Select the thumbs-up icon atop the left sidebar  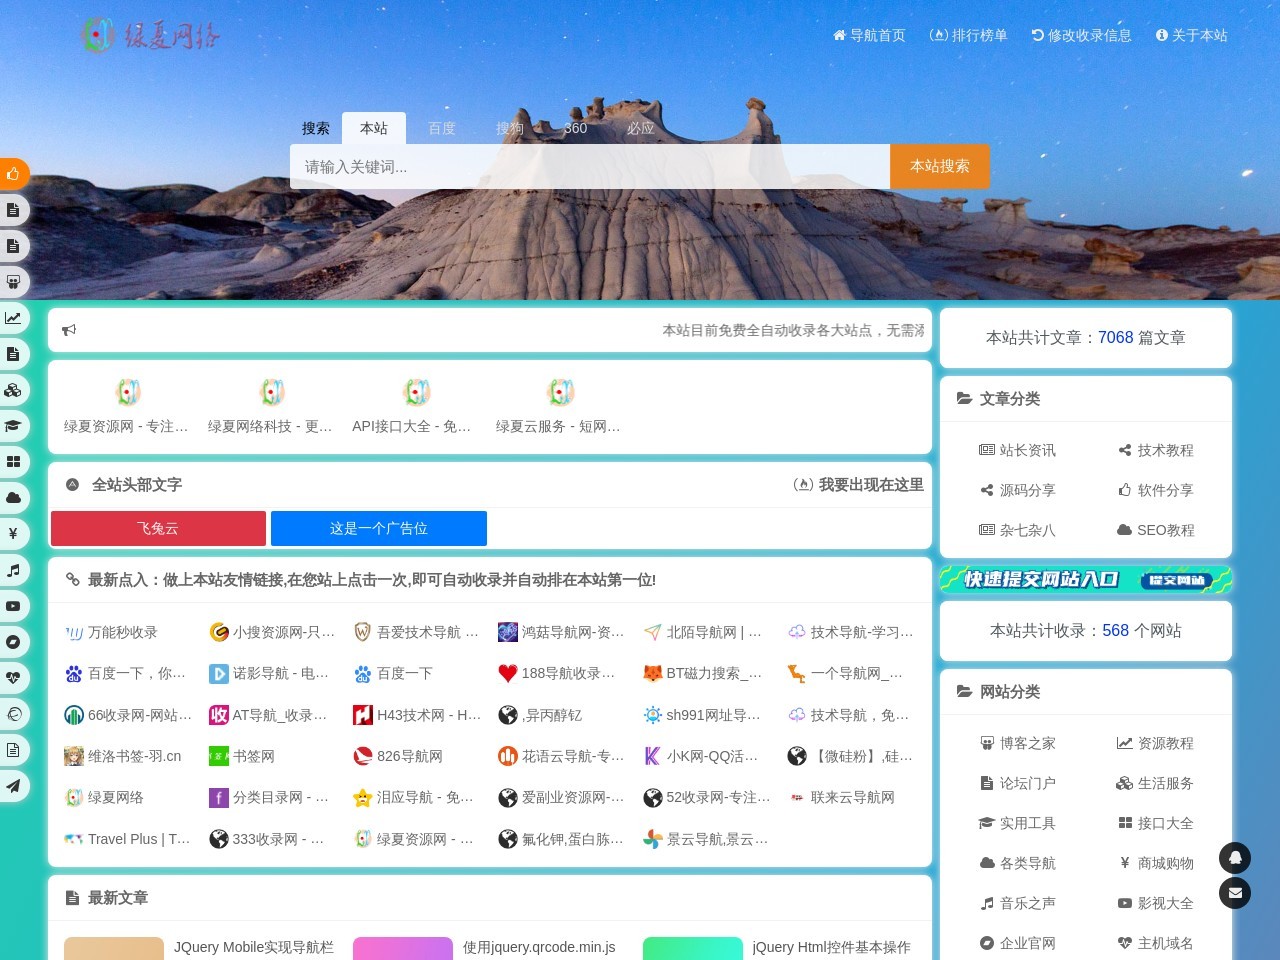point(14,174)
